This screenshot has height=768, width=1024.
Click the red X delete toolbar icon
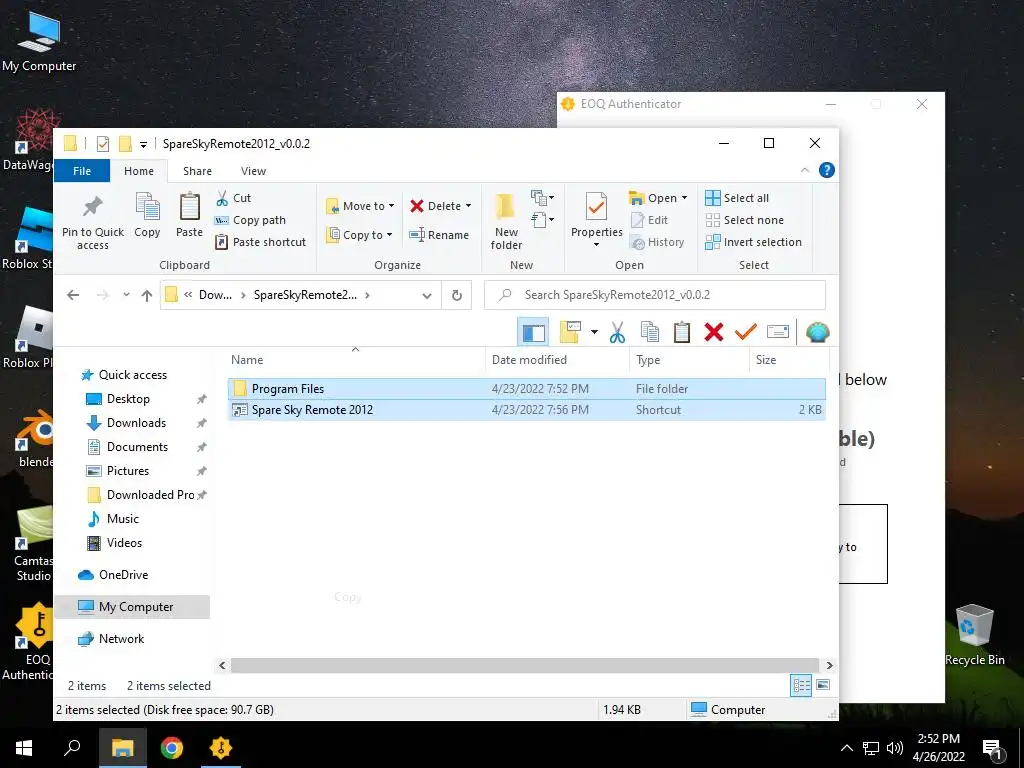point(714,332)
